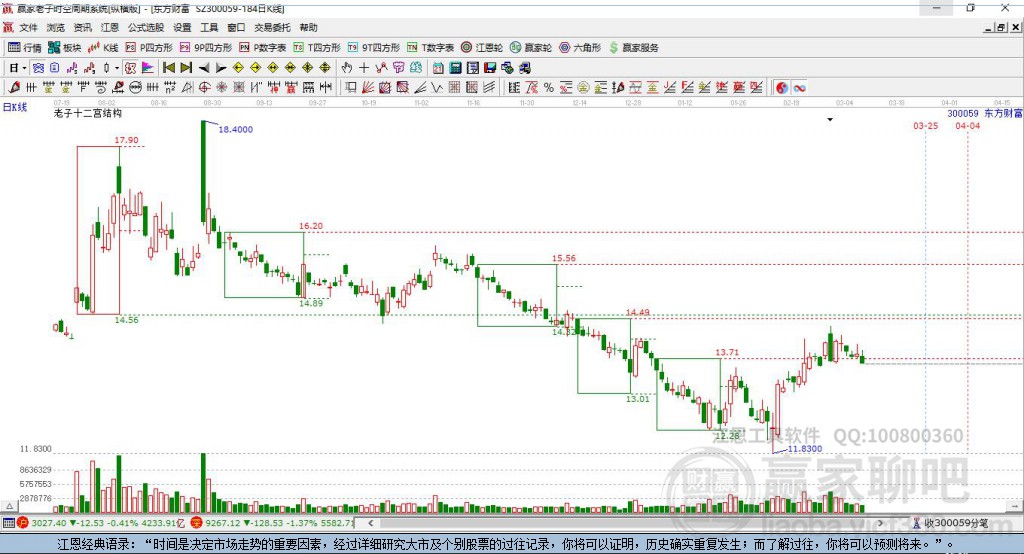This screenshot has height=554, width=1024.
Task: Open the 文件 menu
Action: [x=28, y=27]
